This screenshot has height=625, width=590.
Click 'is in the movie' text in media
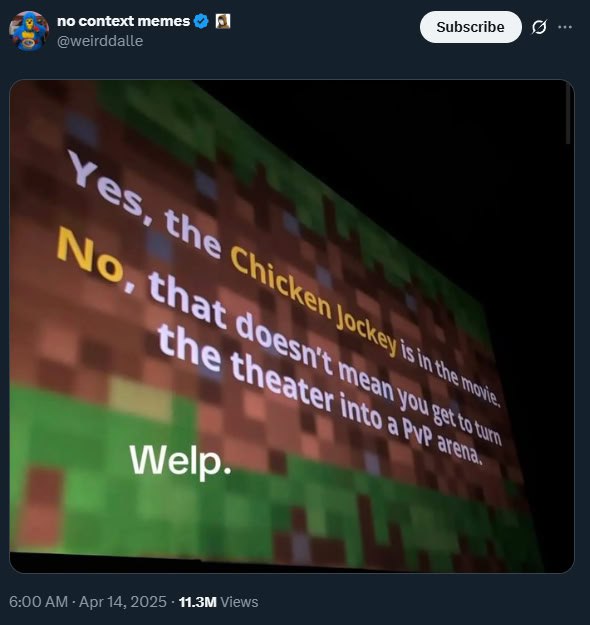[450, 375]
